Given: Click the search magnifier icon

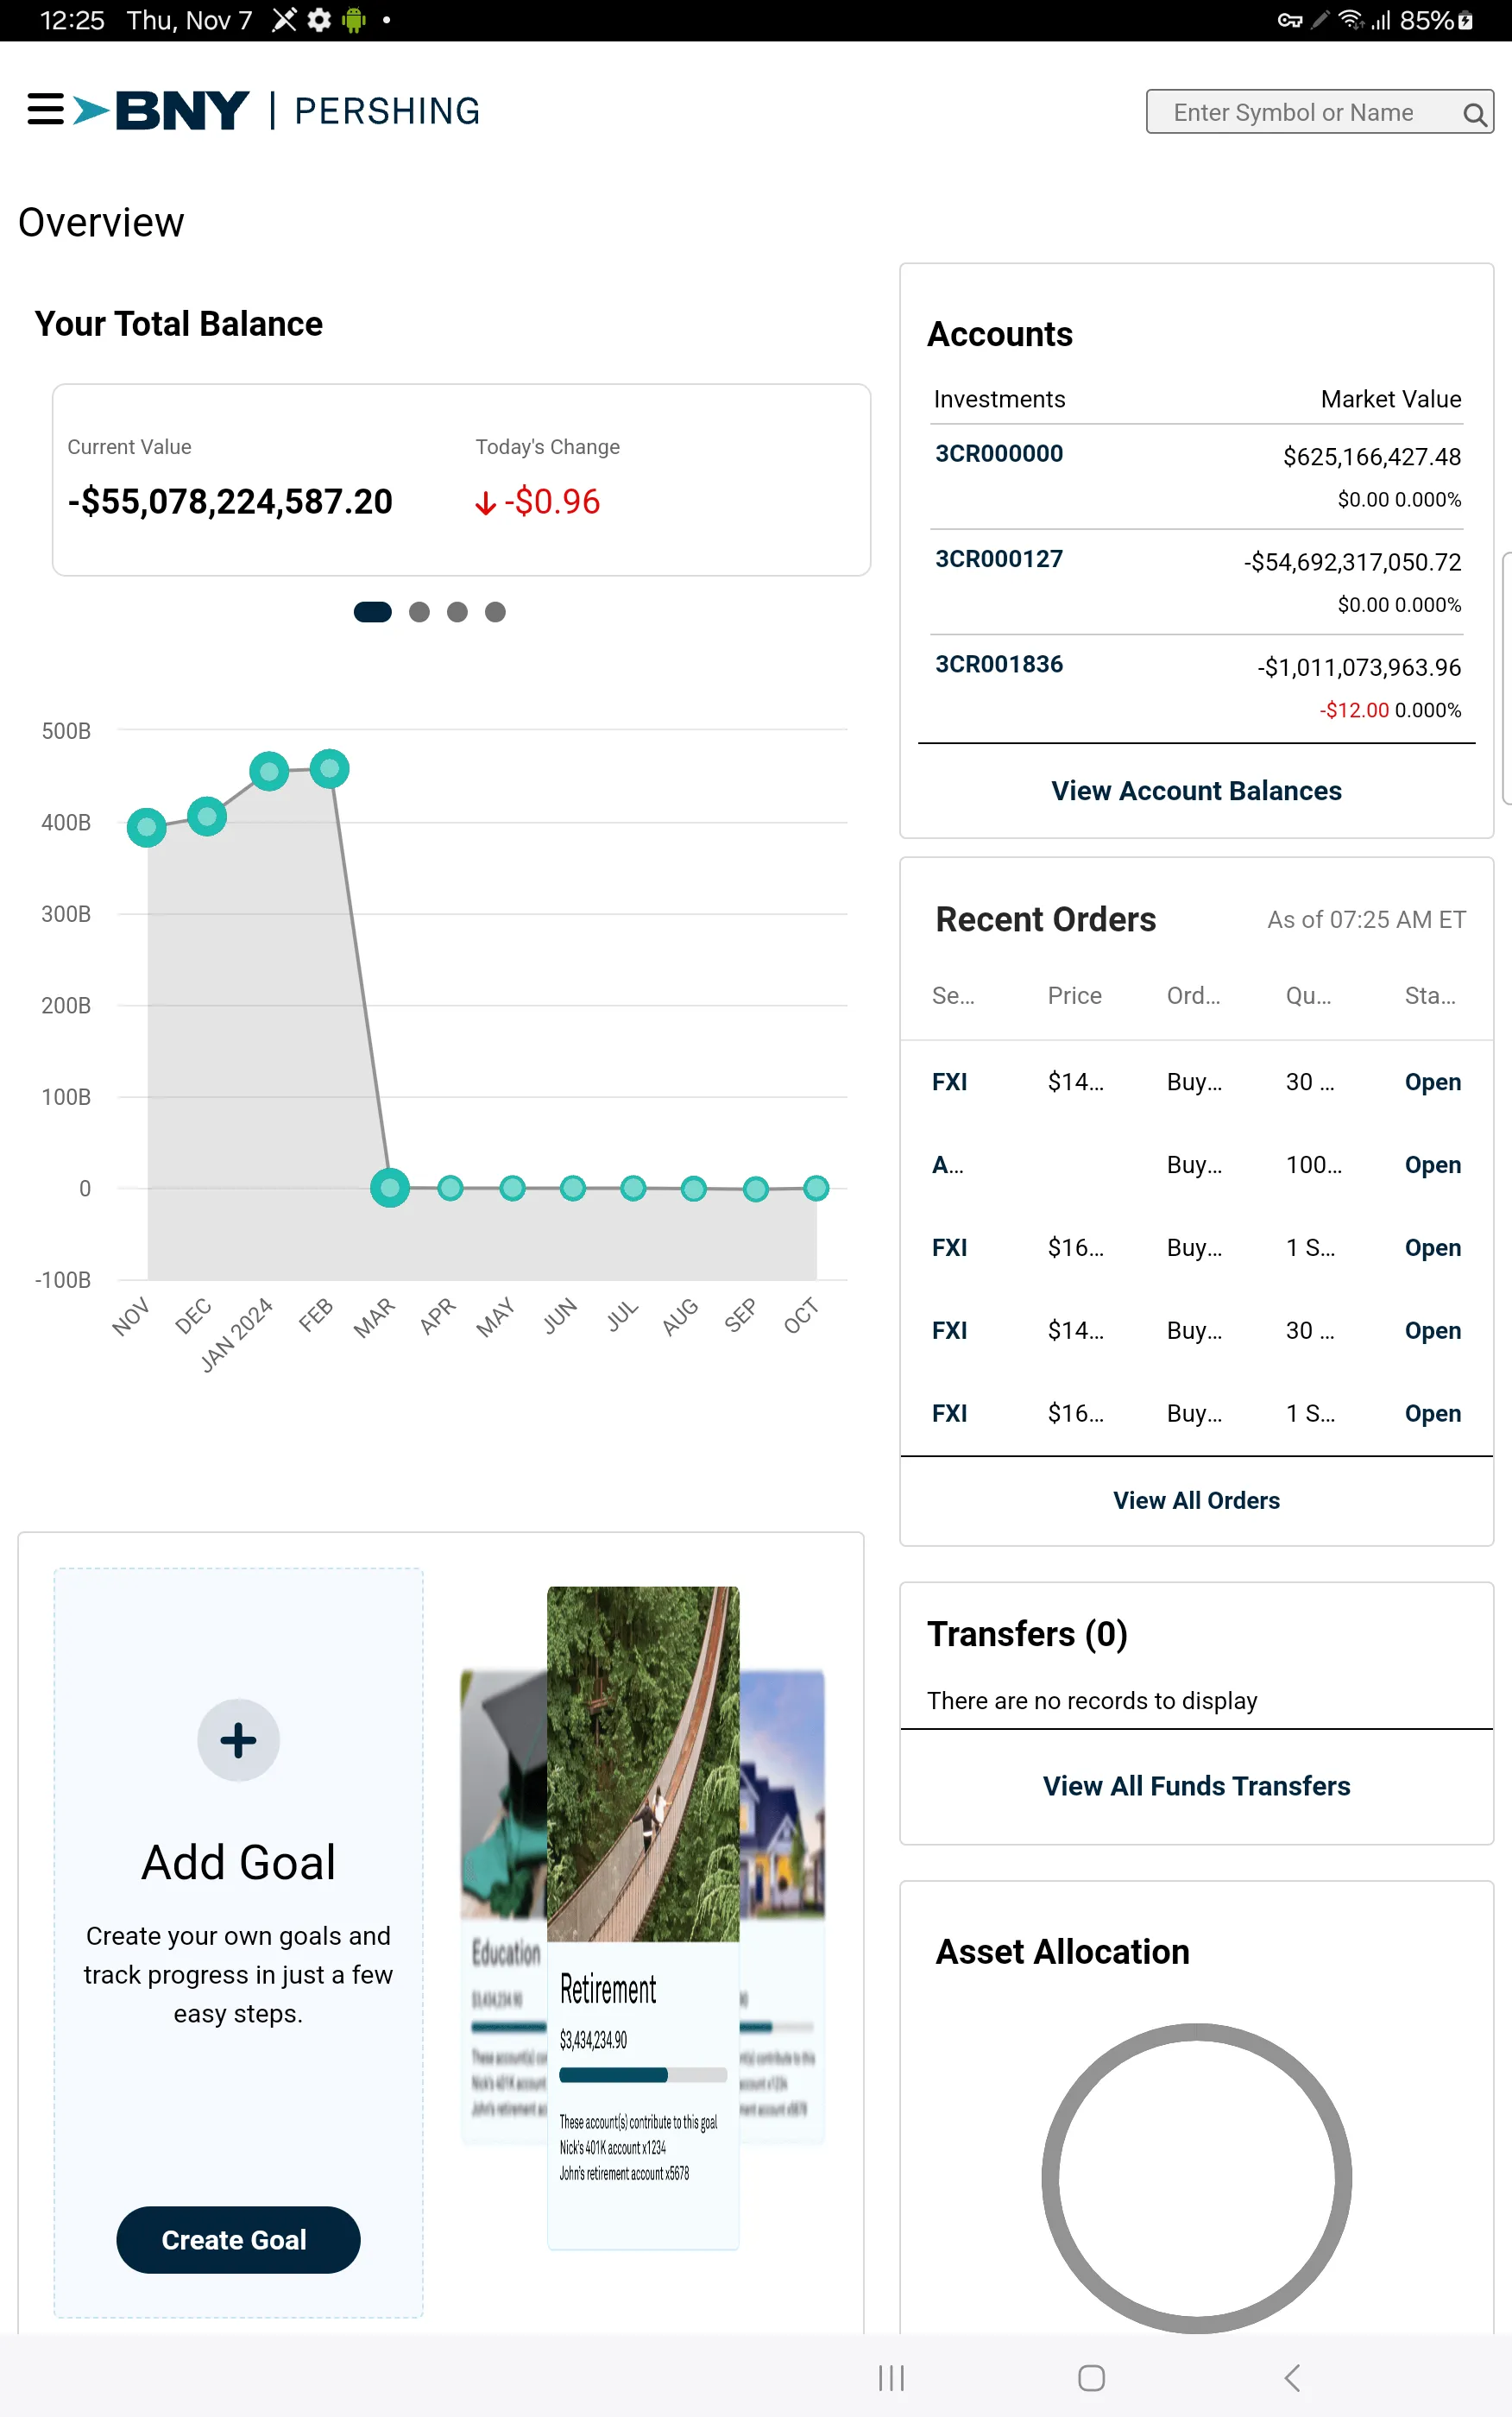Looking at the screenshot, I should 1474,114.
